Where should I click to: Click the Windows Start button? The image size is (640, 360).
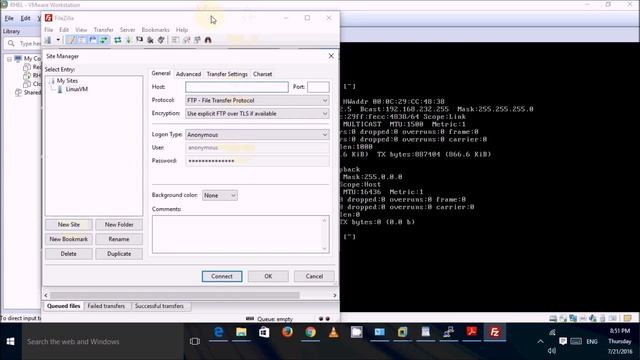(11, 341)
